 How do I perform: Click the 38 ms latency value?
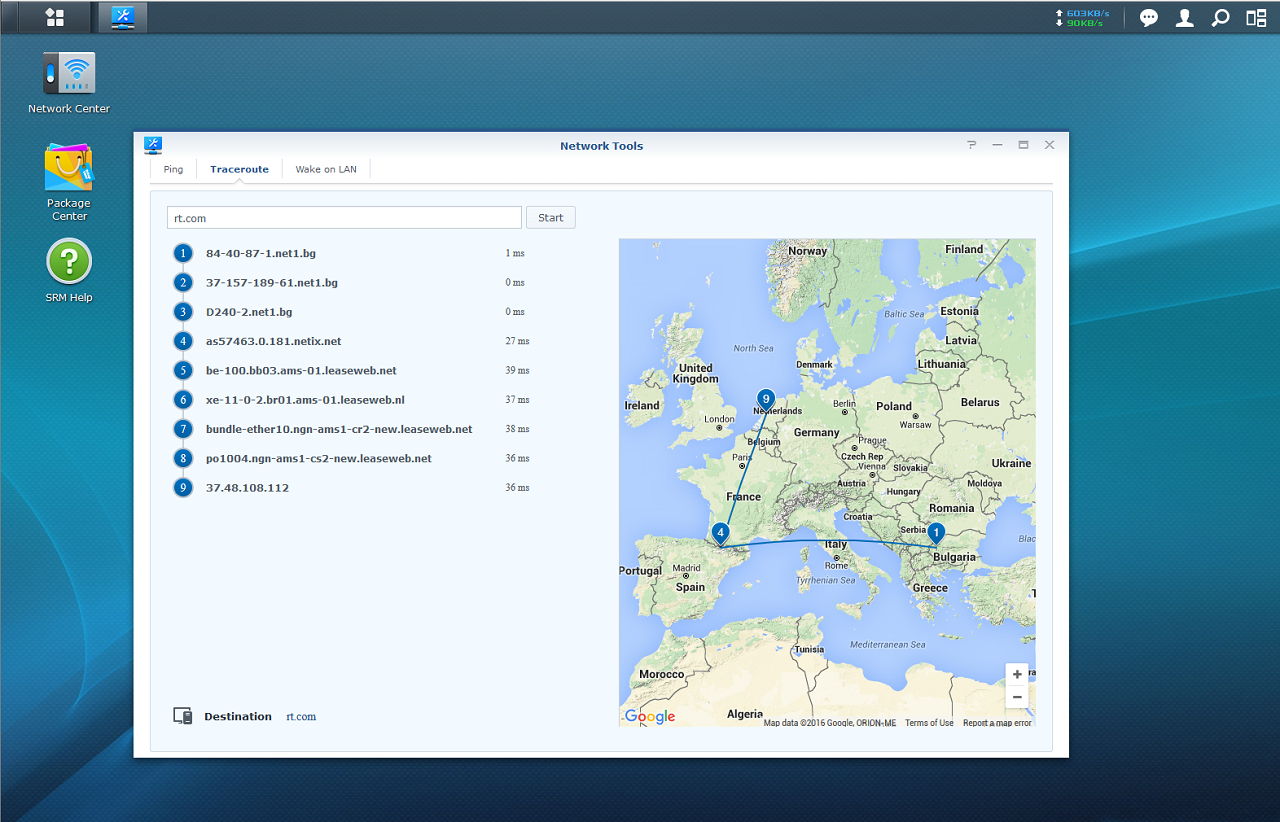click(517, 429)
